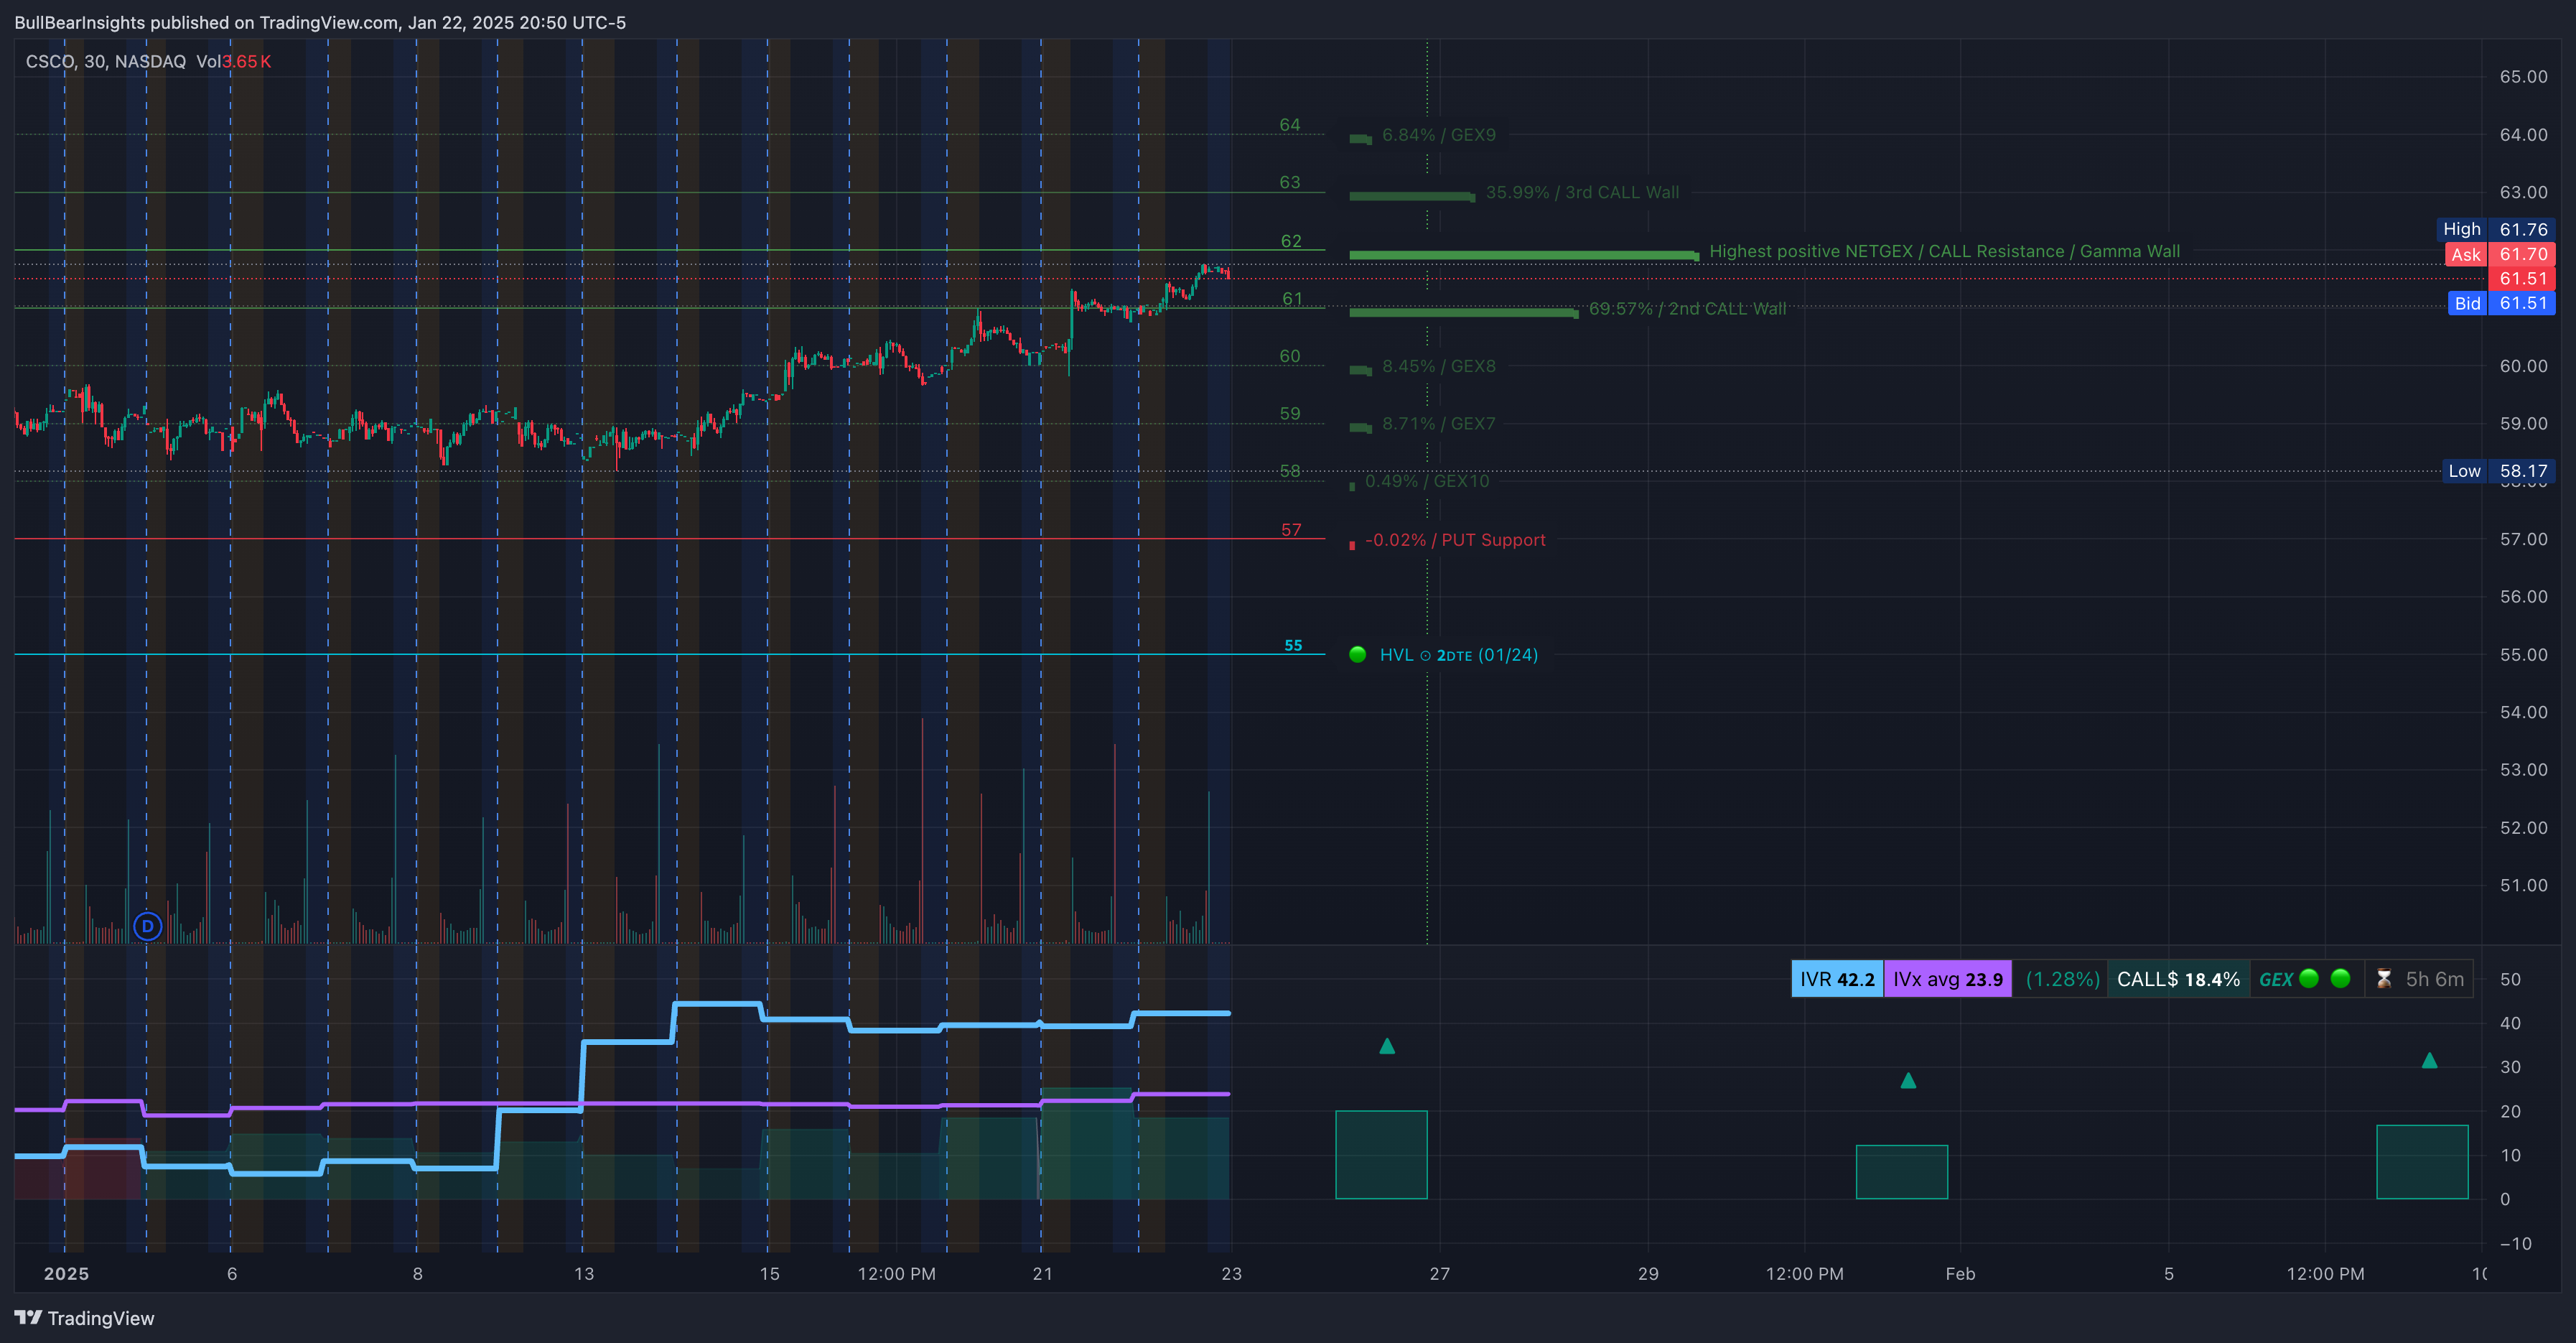Click the hourglass countdown icon
Screen dimensions: 2576x1343
2384,979
